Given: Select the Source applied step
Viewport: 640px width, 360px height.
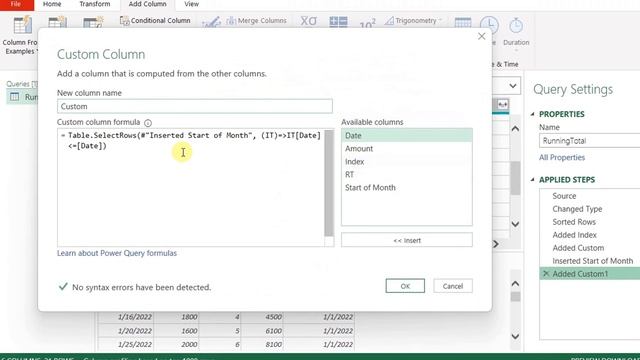Looking at the screenshot, I should point(590,196).
